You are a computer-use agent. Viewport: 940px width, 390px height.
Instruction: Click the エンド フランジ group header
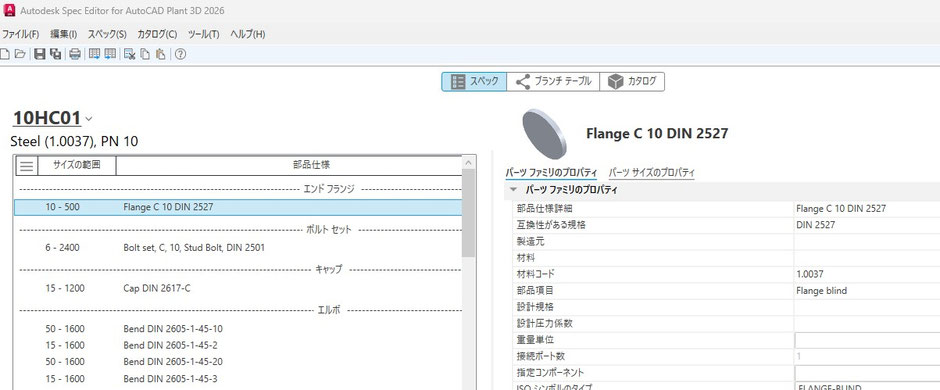click(x=329, y=189)
